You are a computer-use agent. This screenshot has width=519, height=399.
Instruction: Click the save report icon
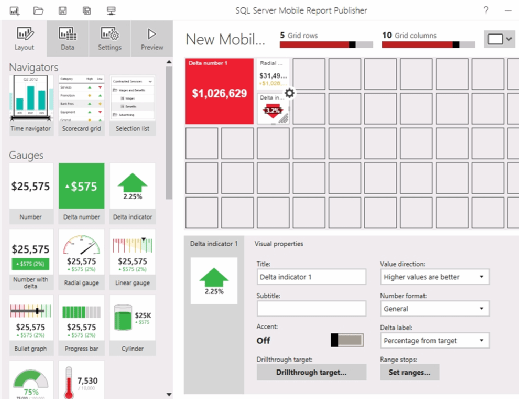coord(62,11)
